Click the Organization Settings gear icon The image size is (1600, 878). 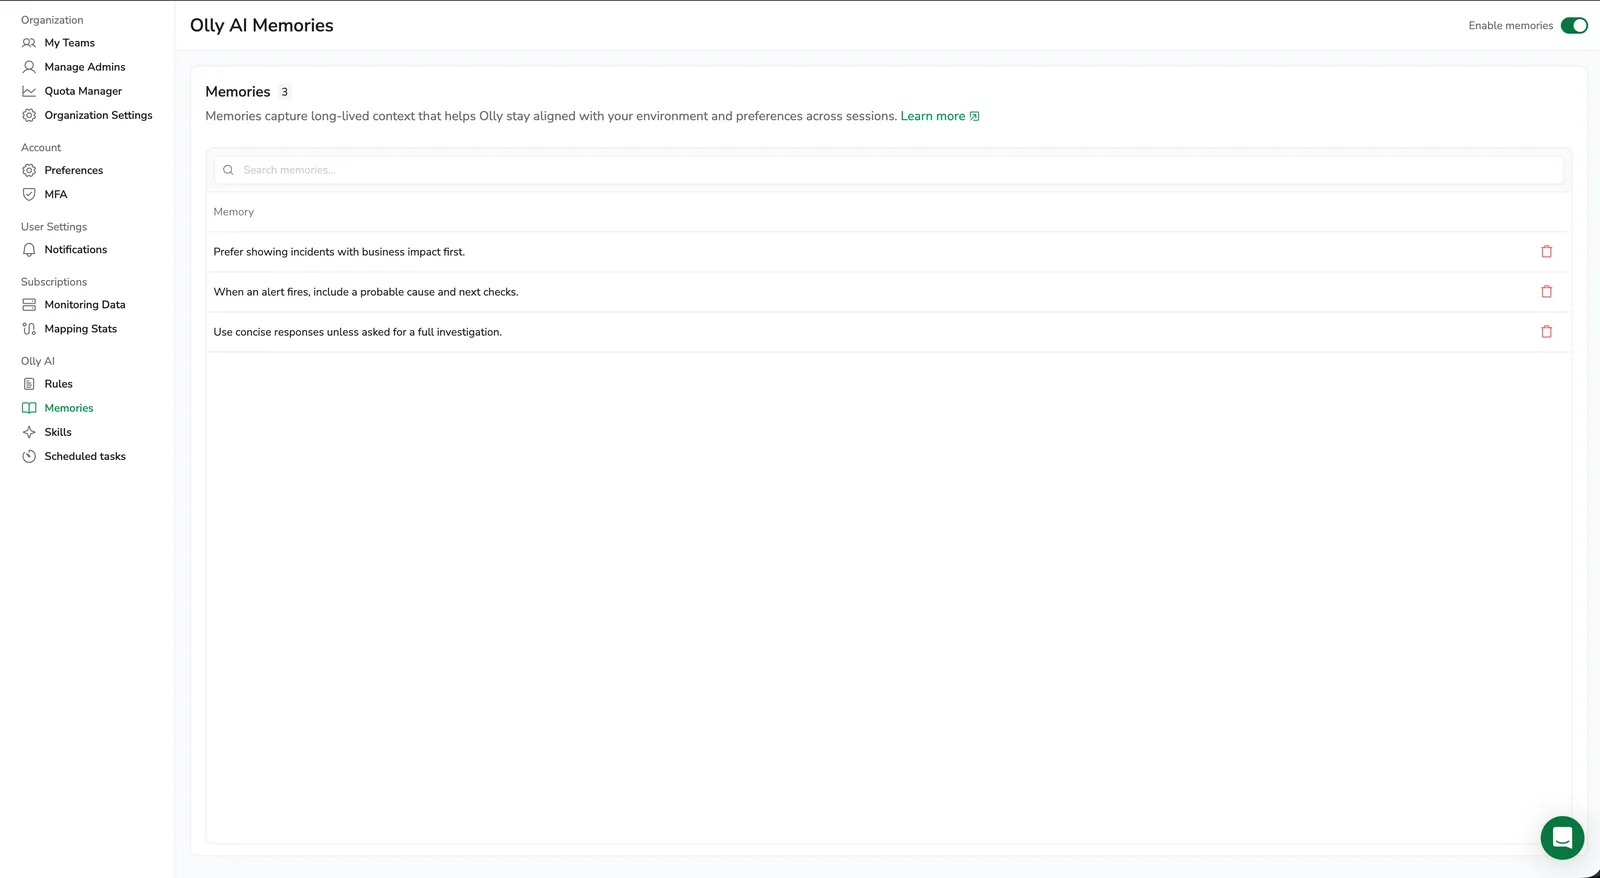(29, 115)
